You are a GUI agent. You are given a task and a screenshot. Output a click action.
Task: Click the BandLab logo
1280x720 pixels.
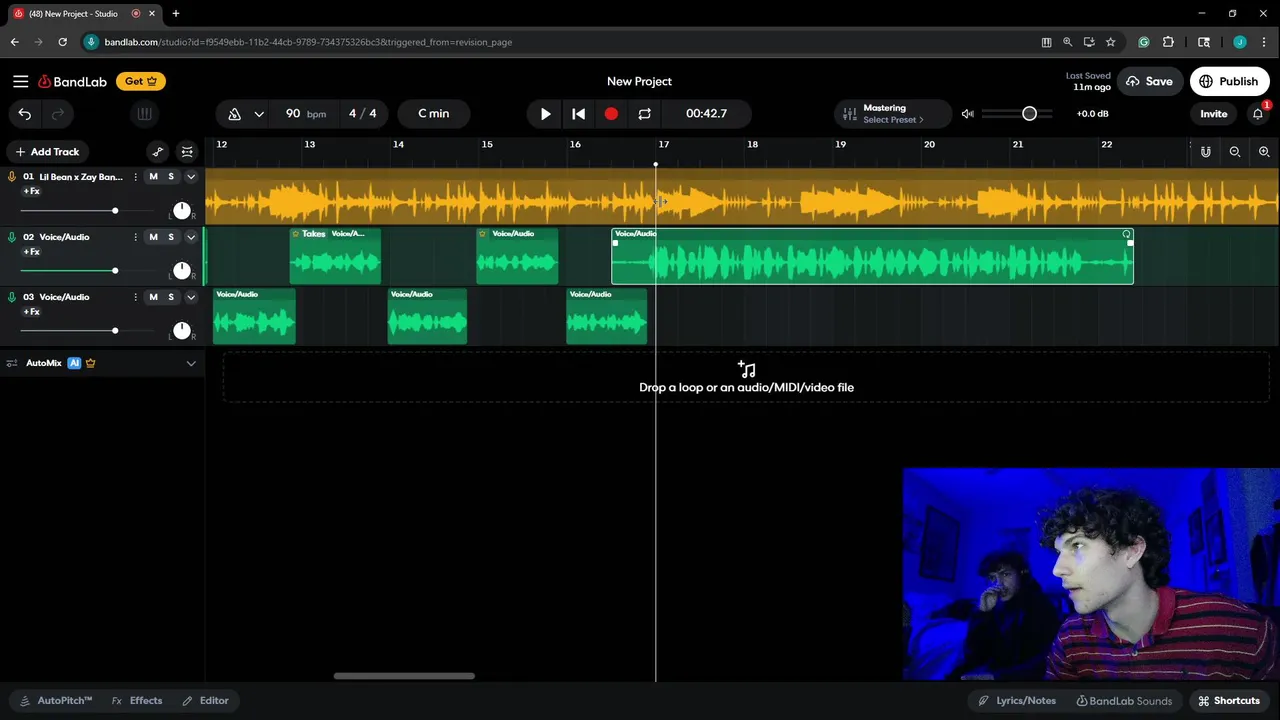72,82
